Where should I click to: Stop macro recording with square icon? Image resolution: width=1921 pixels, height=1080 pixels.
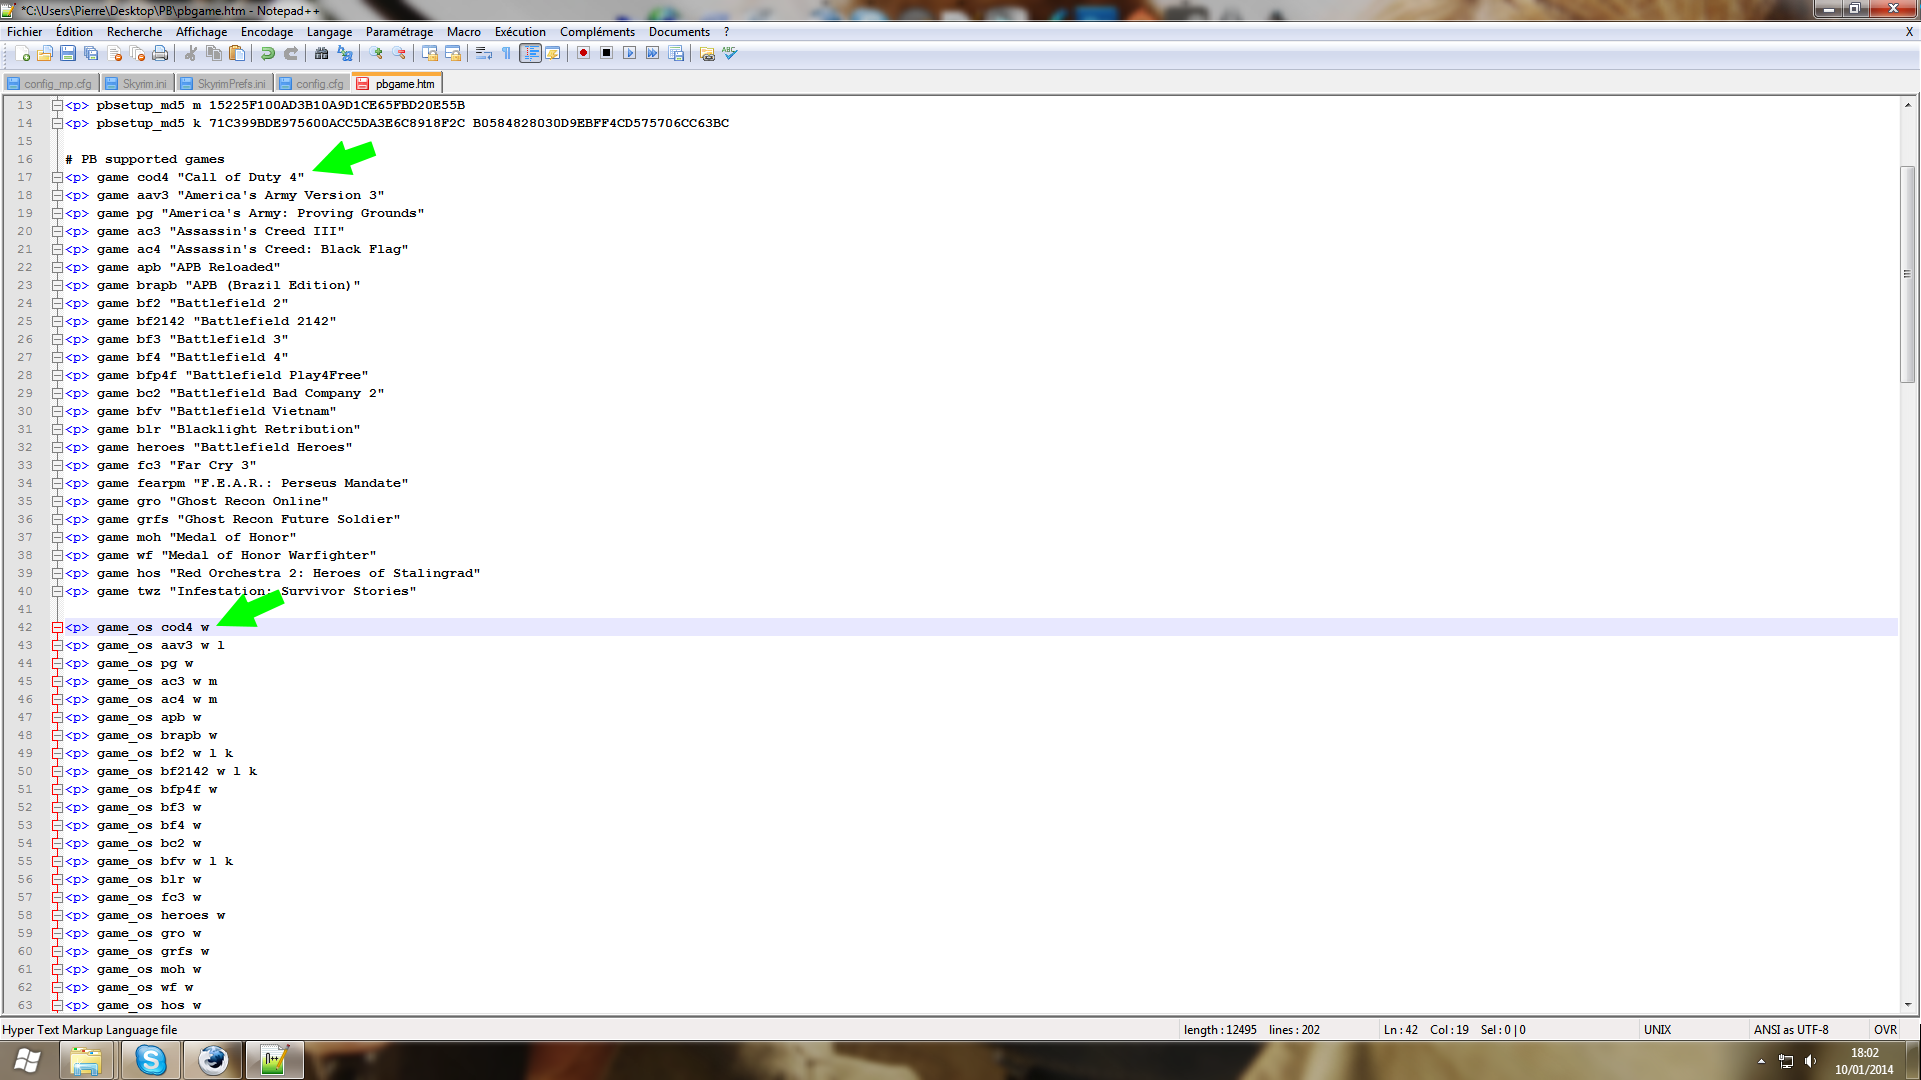[x=606, y=54]
